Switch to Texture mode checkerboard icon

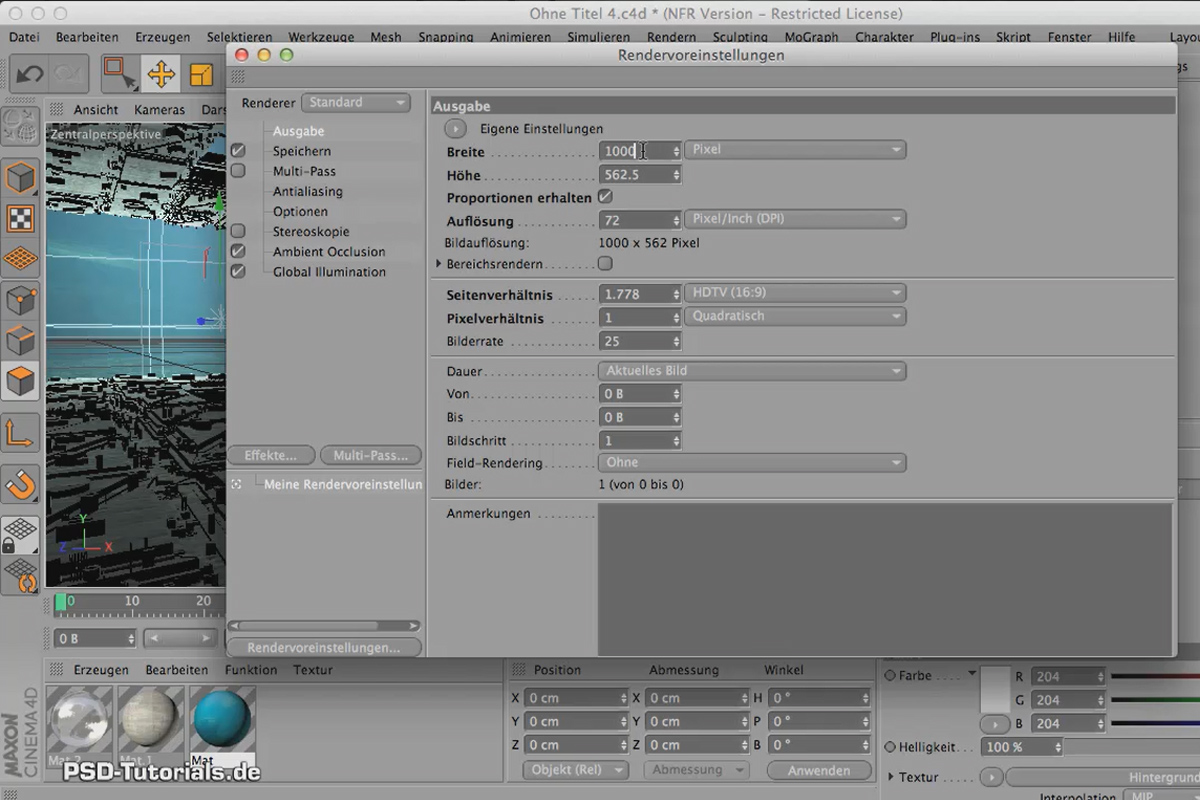[21, 219]
